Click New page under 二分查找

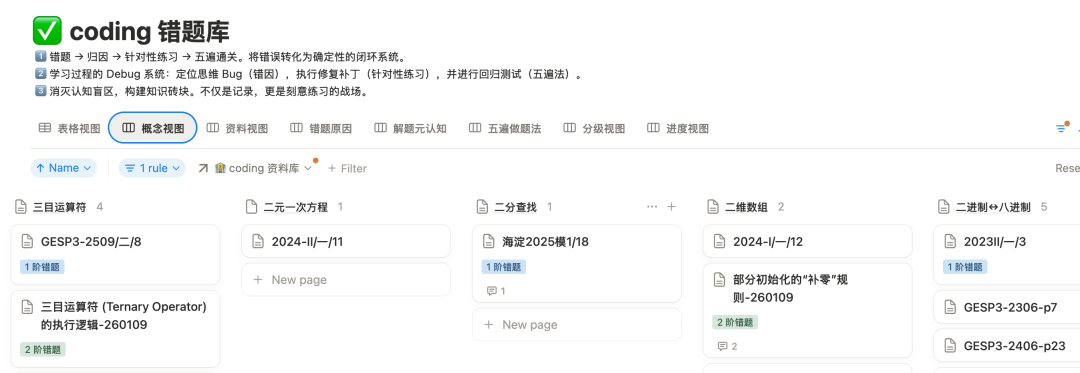pos(577,324)
